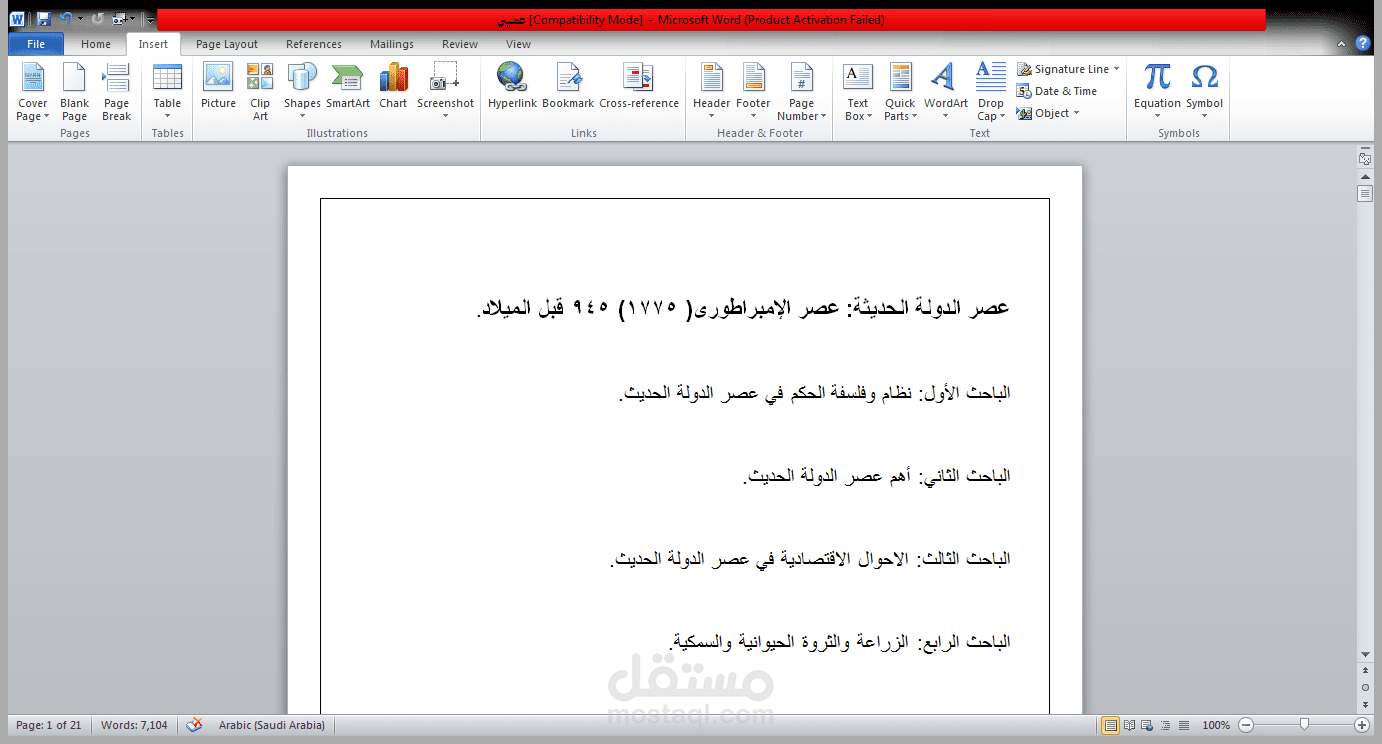The image size is (1382, 744).
Task: Switch to the Page Layout tab
Action: pos(227,44)
